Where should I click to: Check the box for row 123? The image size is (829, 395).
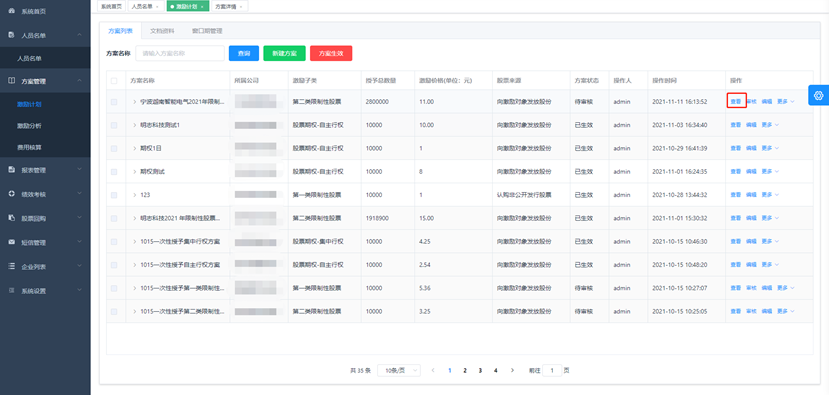[114, 195]
